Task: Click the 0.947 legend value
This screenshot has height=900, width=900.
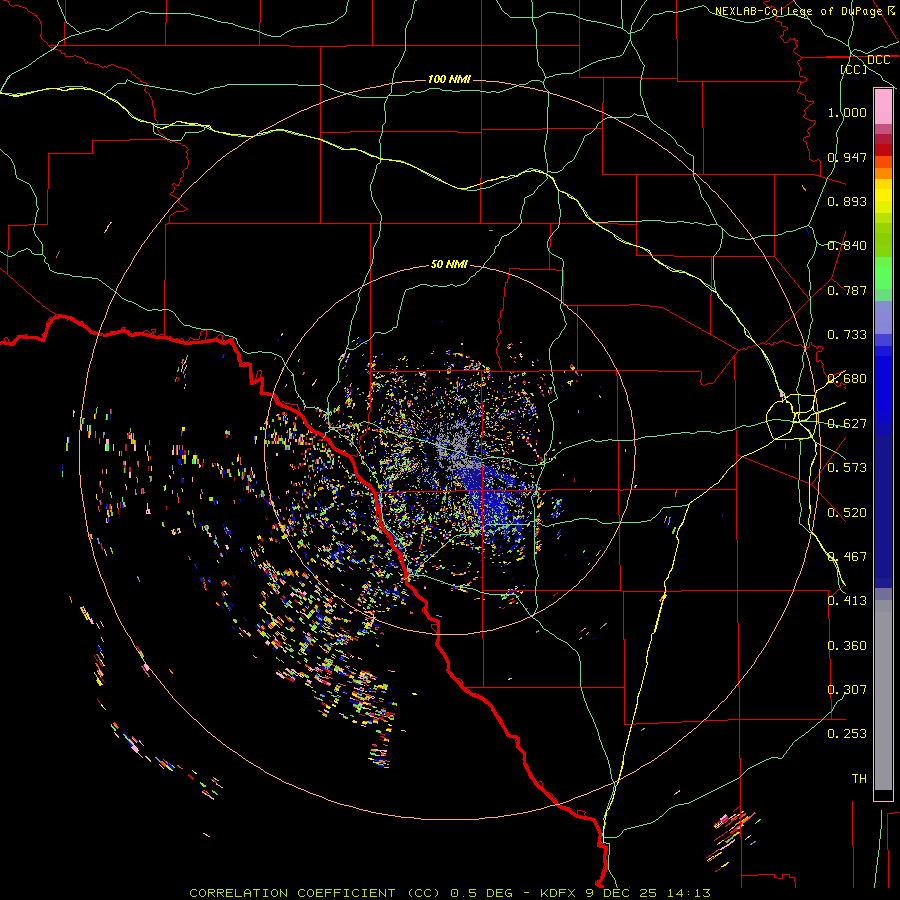Action: click(x=847, y=157)
